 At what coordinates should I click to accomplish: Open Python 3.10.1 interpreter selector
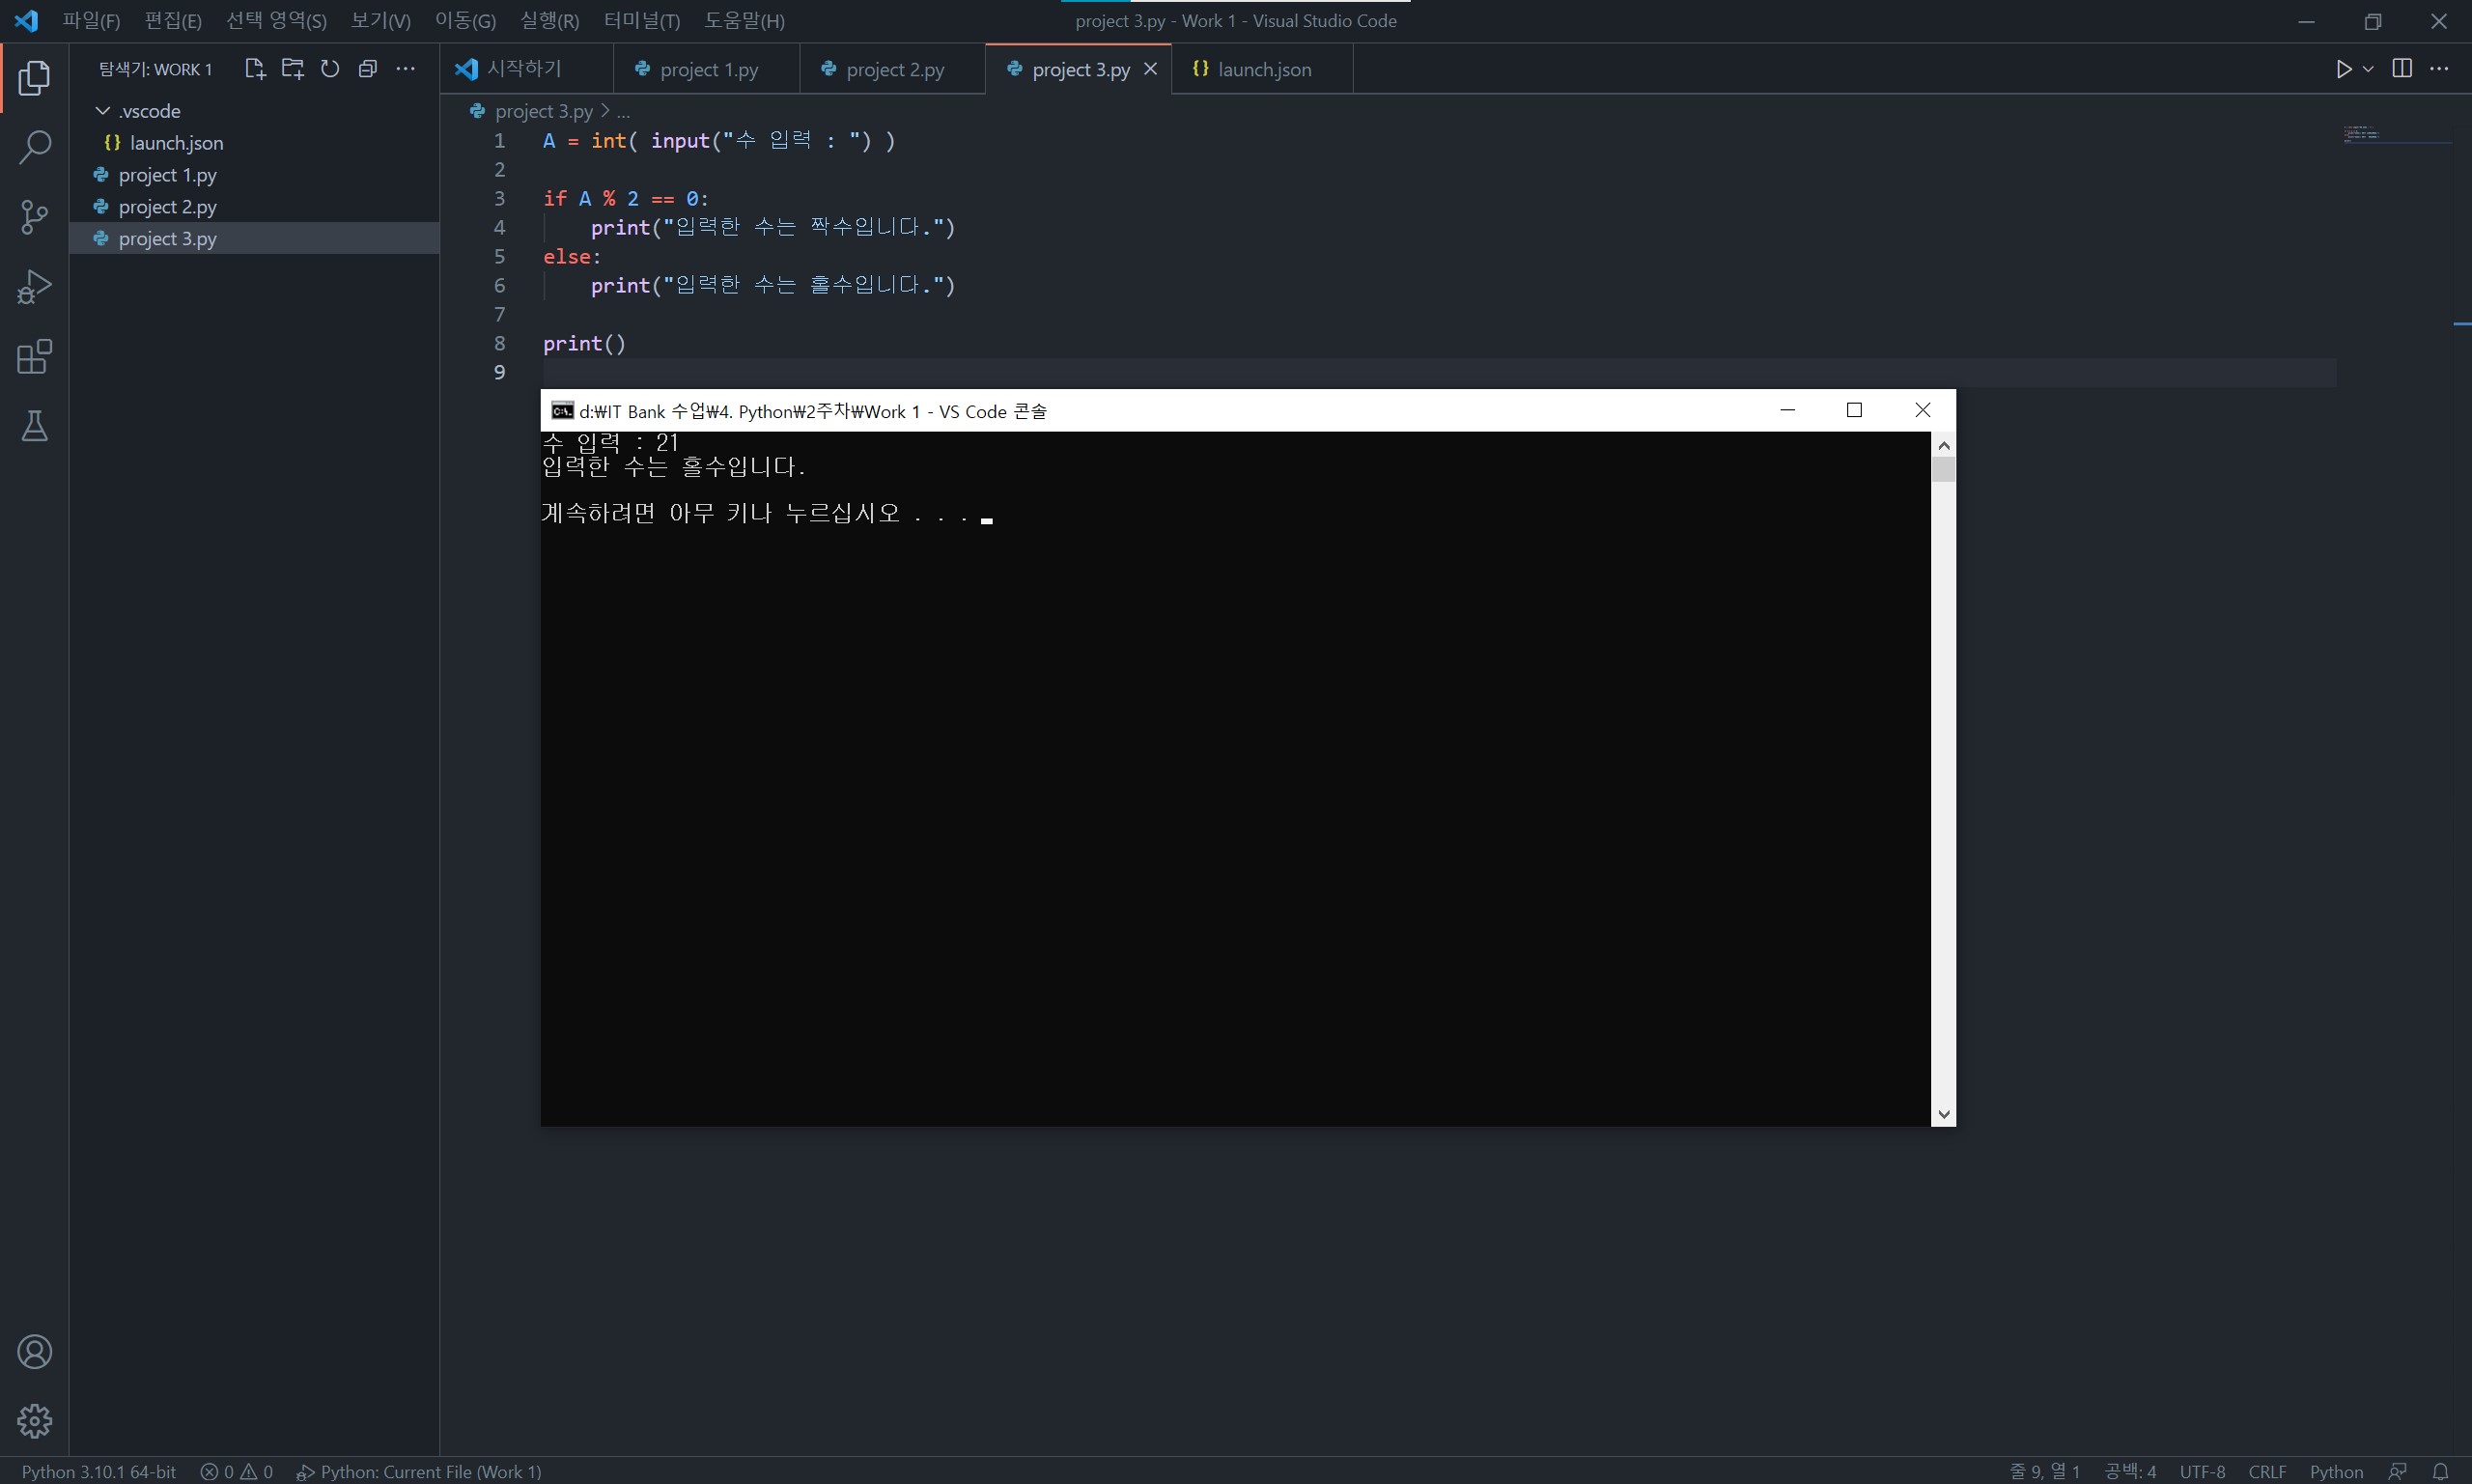click(x=98, y=1471)
